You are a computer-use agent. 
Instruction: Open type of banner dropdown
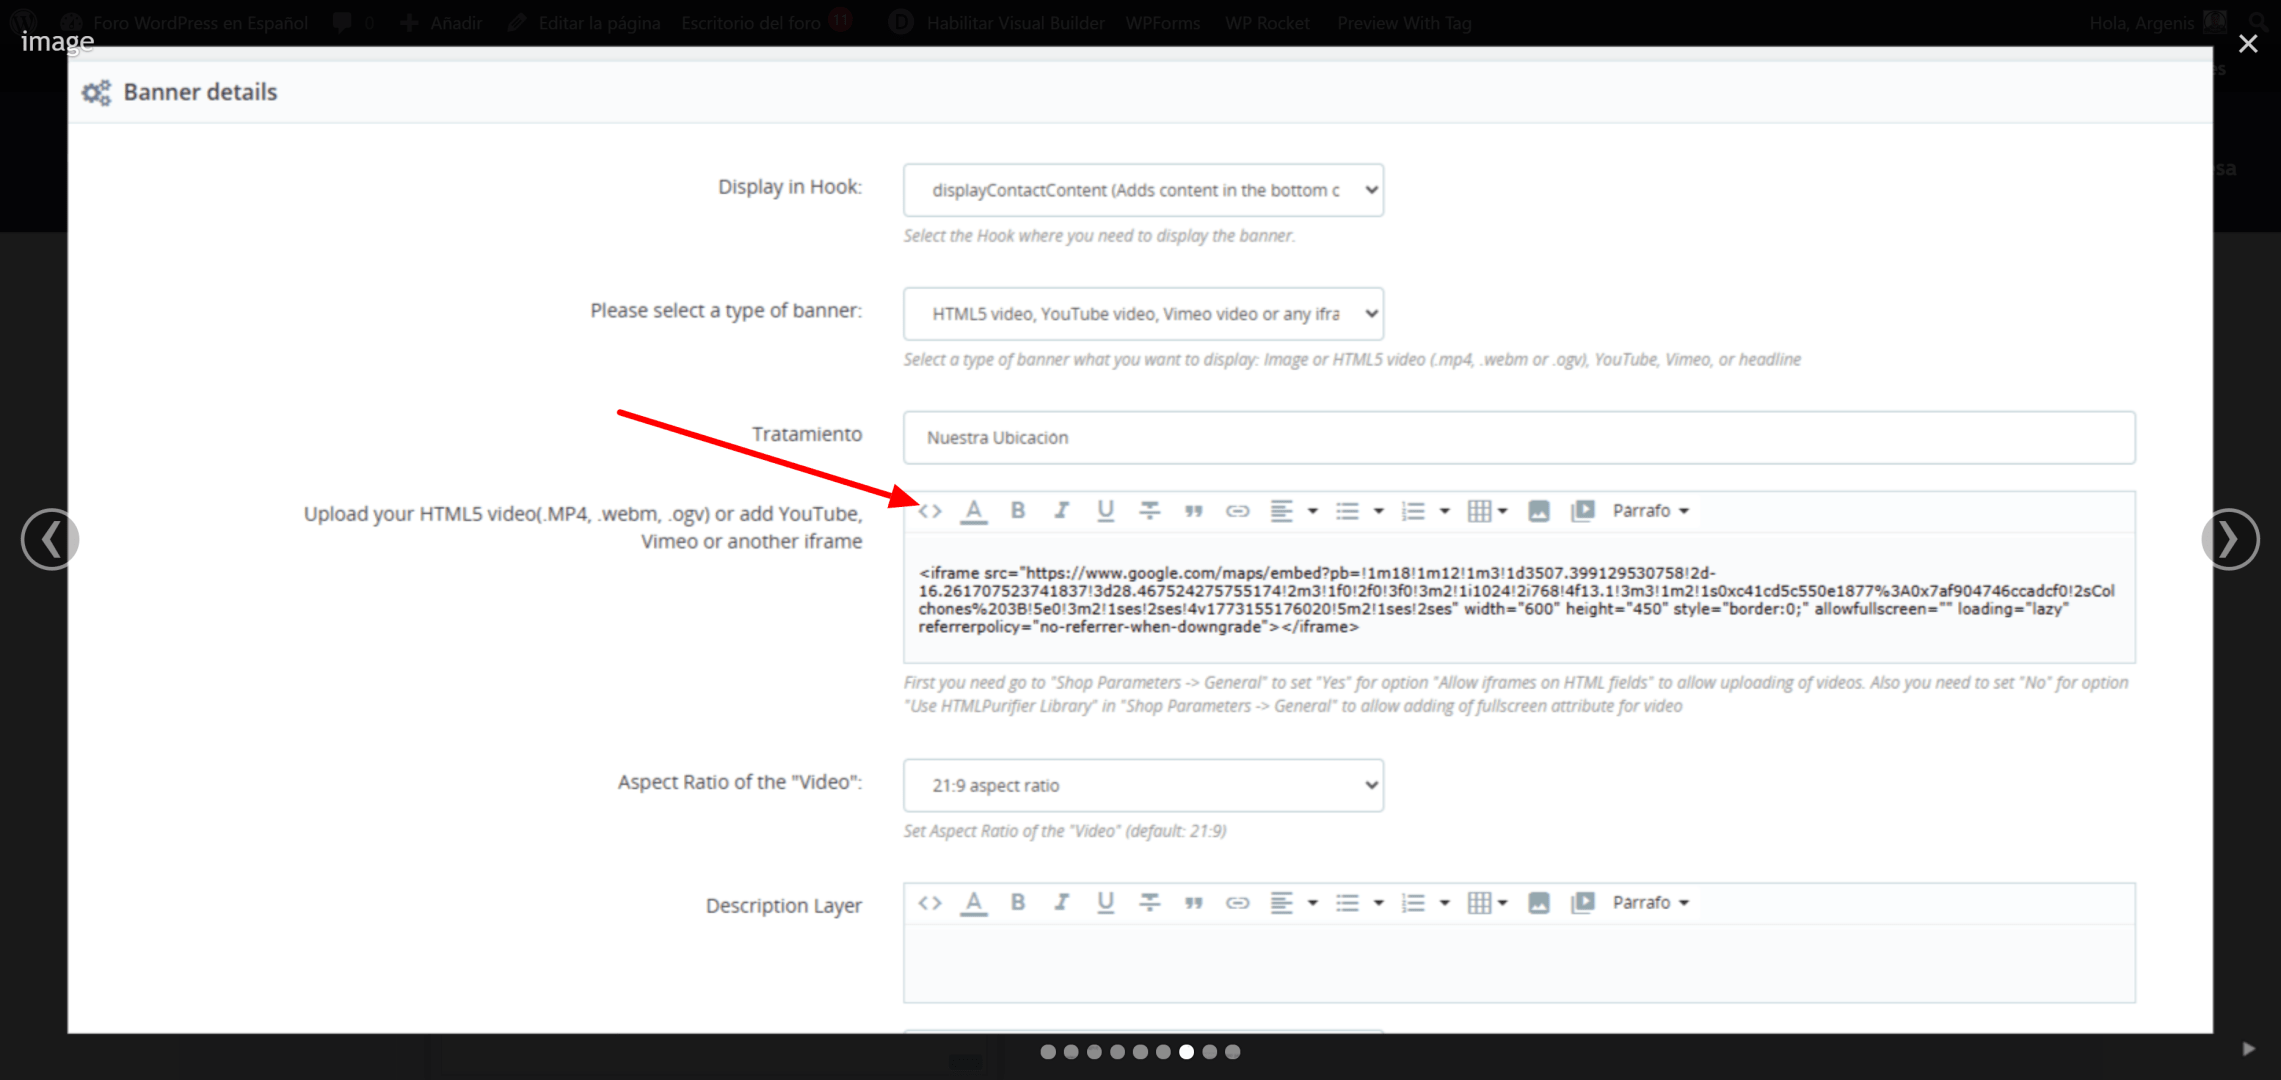[x=1143, y=314]
